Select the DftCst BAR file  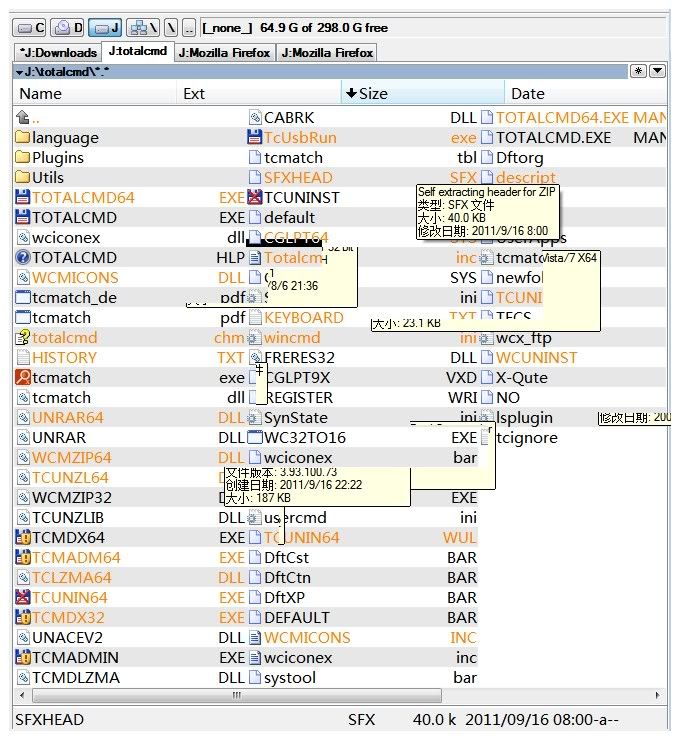[x=286, y=557]
